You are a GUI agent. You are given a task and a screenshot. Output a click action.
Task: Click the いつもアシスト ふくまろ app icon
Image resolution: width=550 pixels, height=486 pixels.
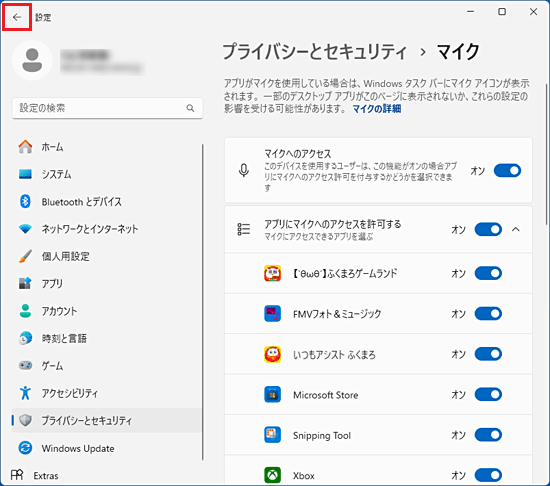pos(273,354)
